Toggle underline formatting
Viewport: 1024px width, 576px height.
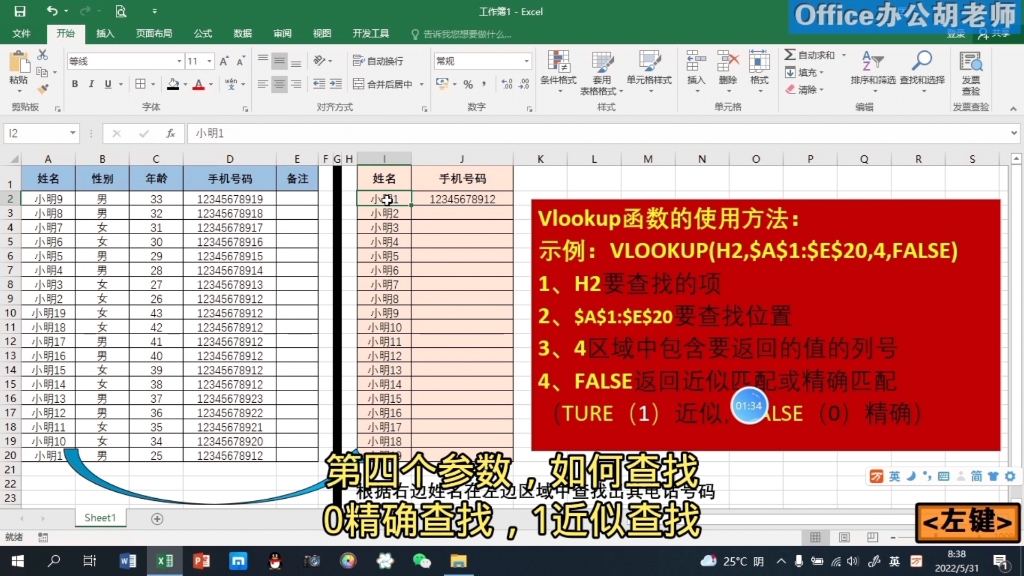tap(106, 83)
